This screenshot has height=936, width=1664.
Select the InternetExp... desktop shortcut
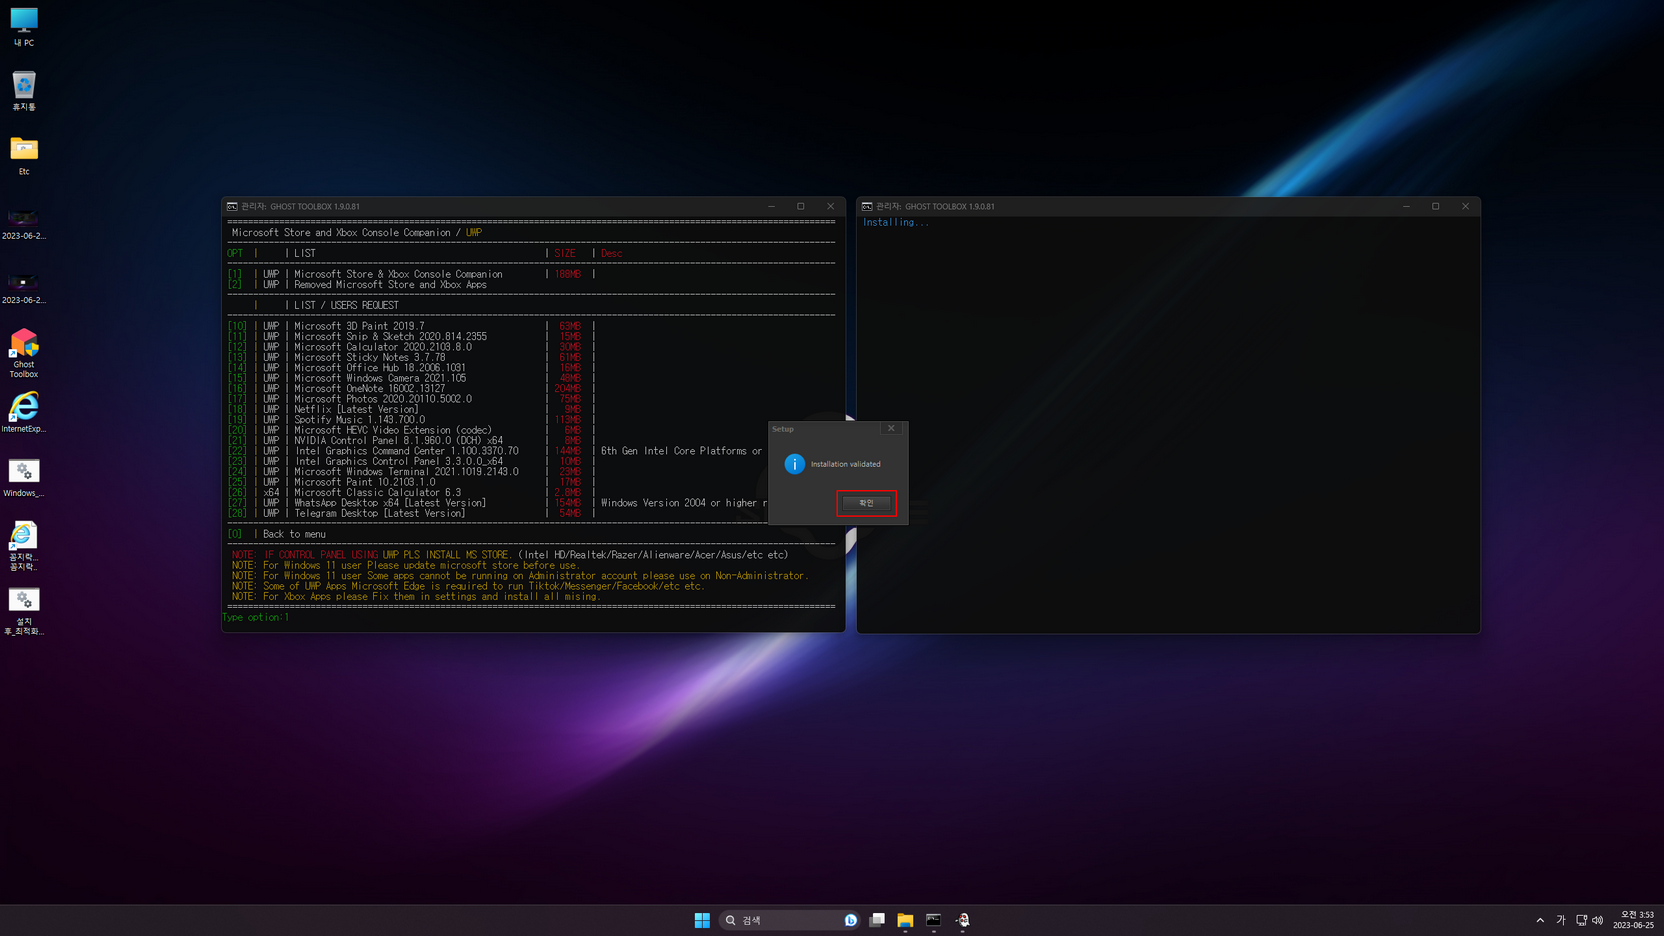tap(24, 412)
